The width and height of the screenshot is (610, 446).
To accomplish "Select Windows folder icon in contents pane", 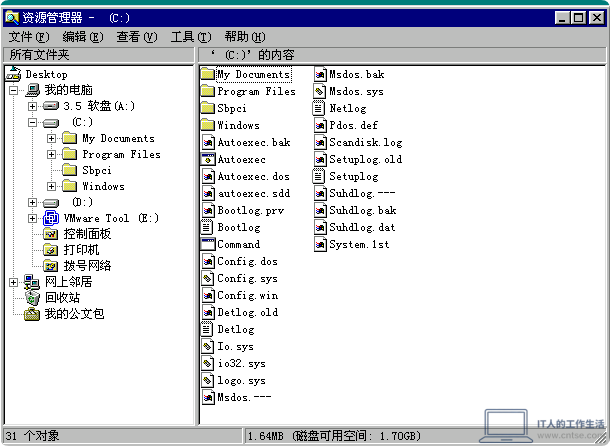I will pos(208,125).
